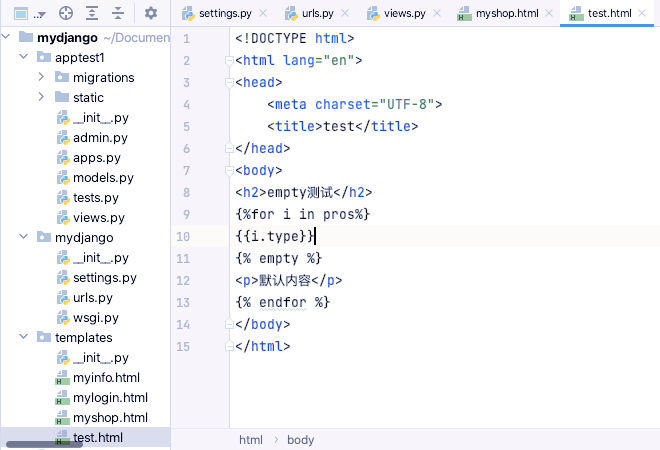The image size is (660, 450).
Task: Close the settings.py editor tab
Action: point(263,13)
